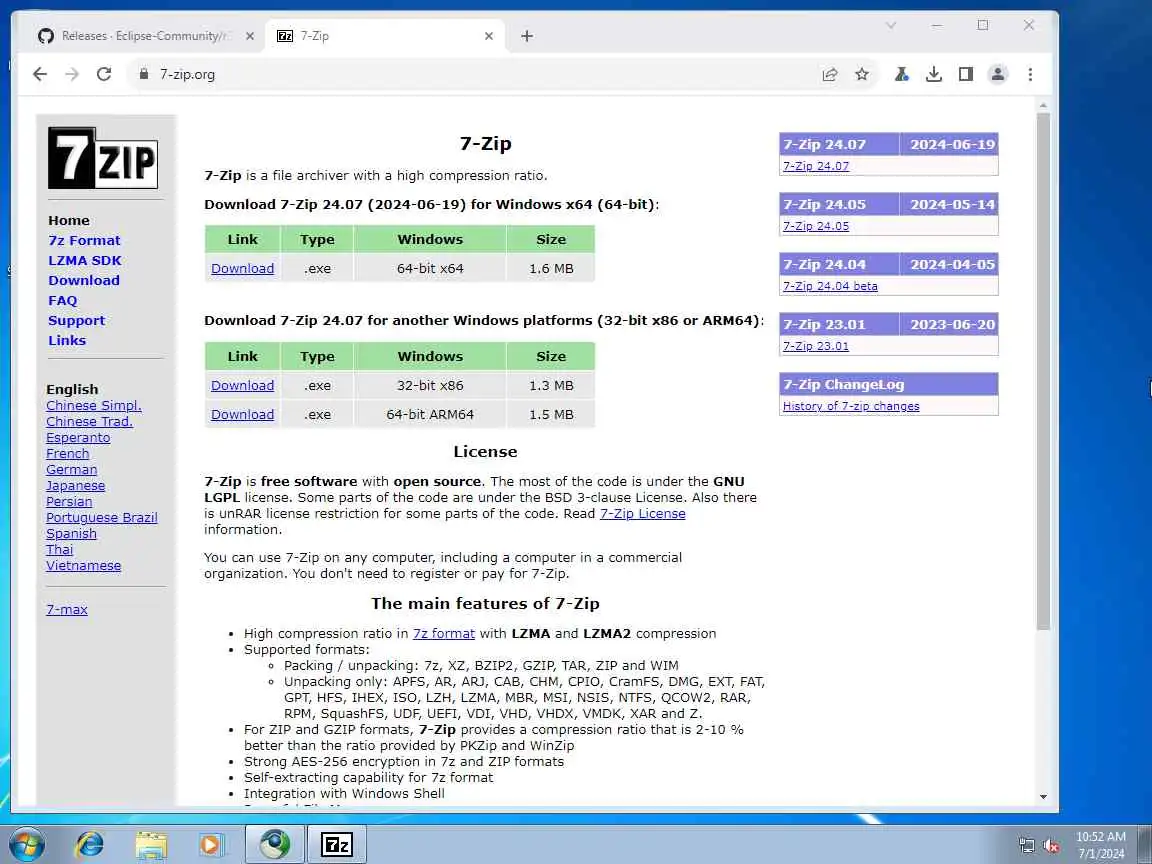This screenshot has height=864, width=1152.
Task: Open Home in sidebar menu
Action: pos(69,220)
